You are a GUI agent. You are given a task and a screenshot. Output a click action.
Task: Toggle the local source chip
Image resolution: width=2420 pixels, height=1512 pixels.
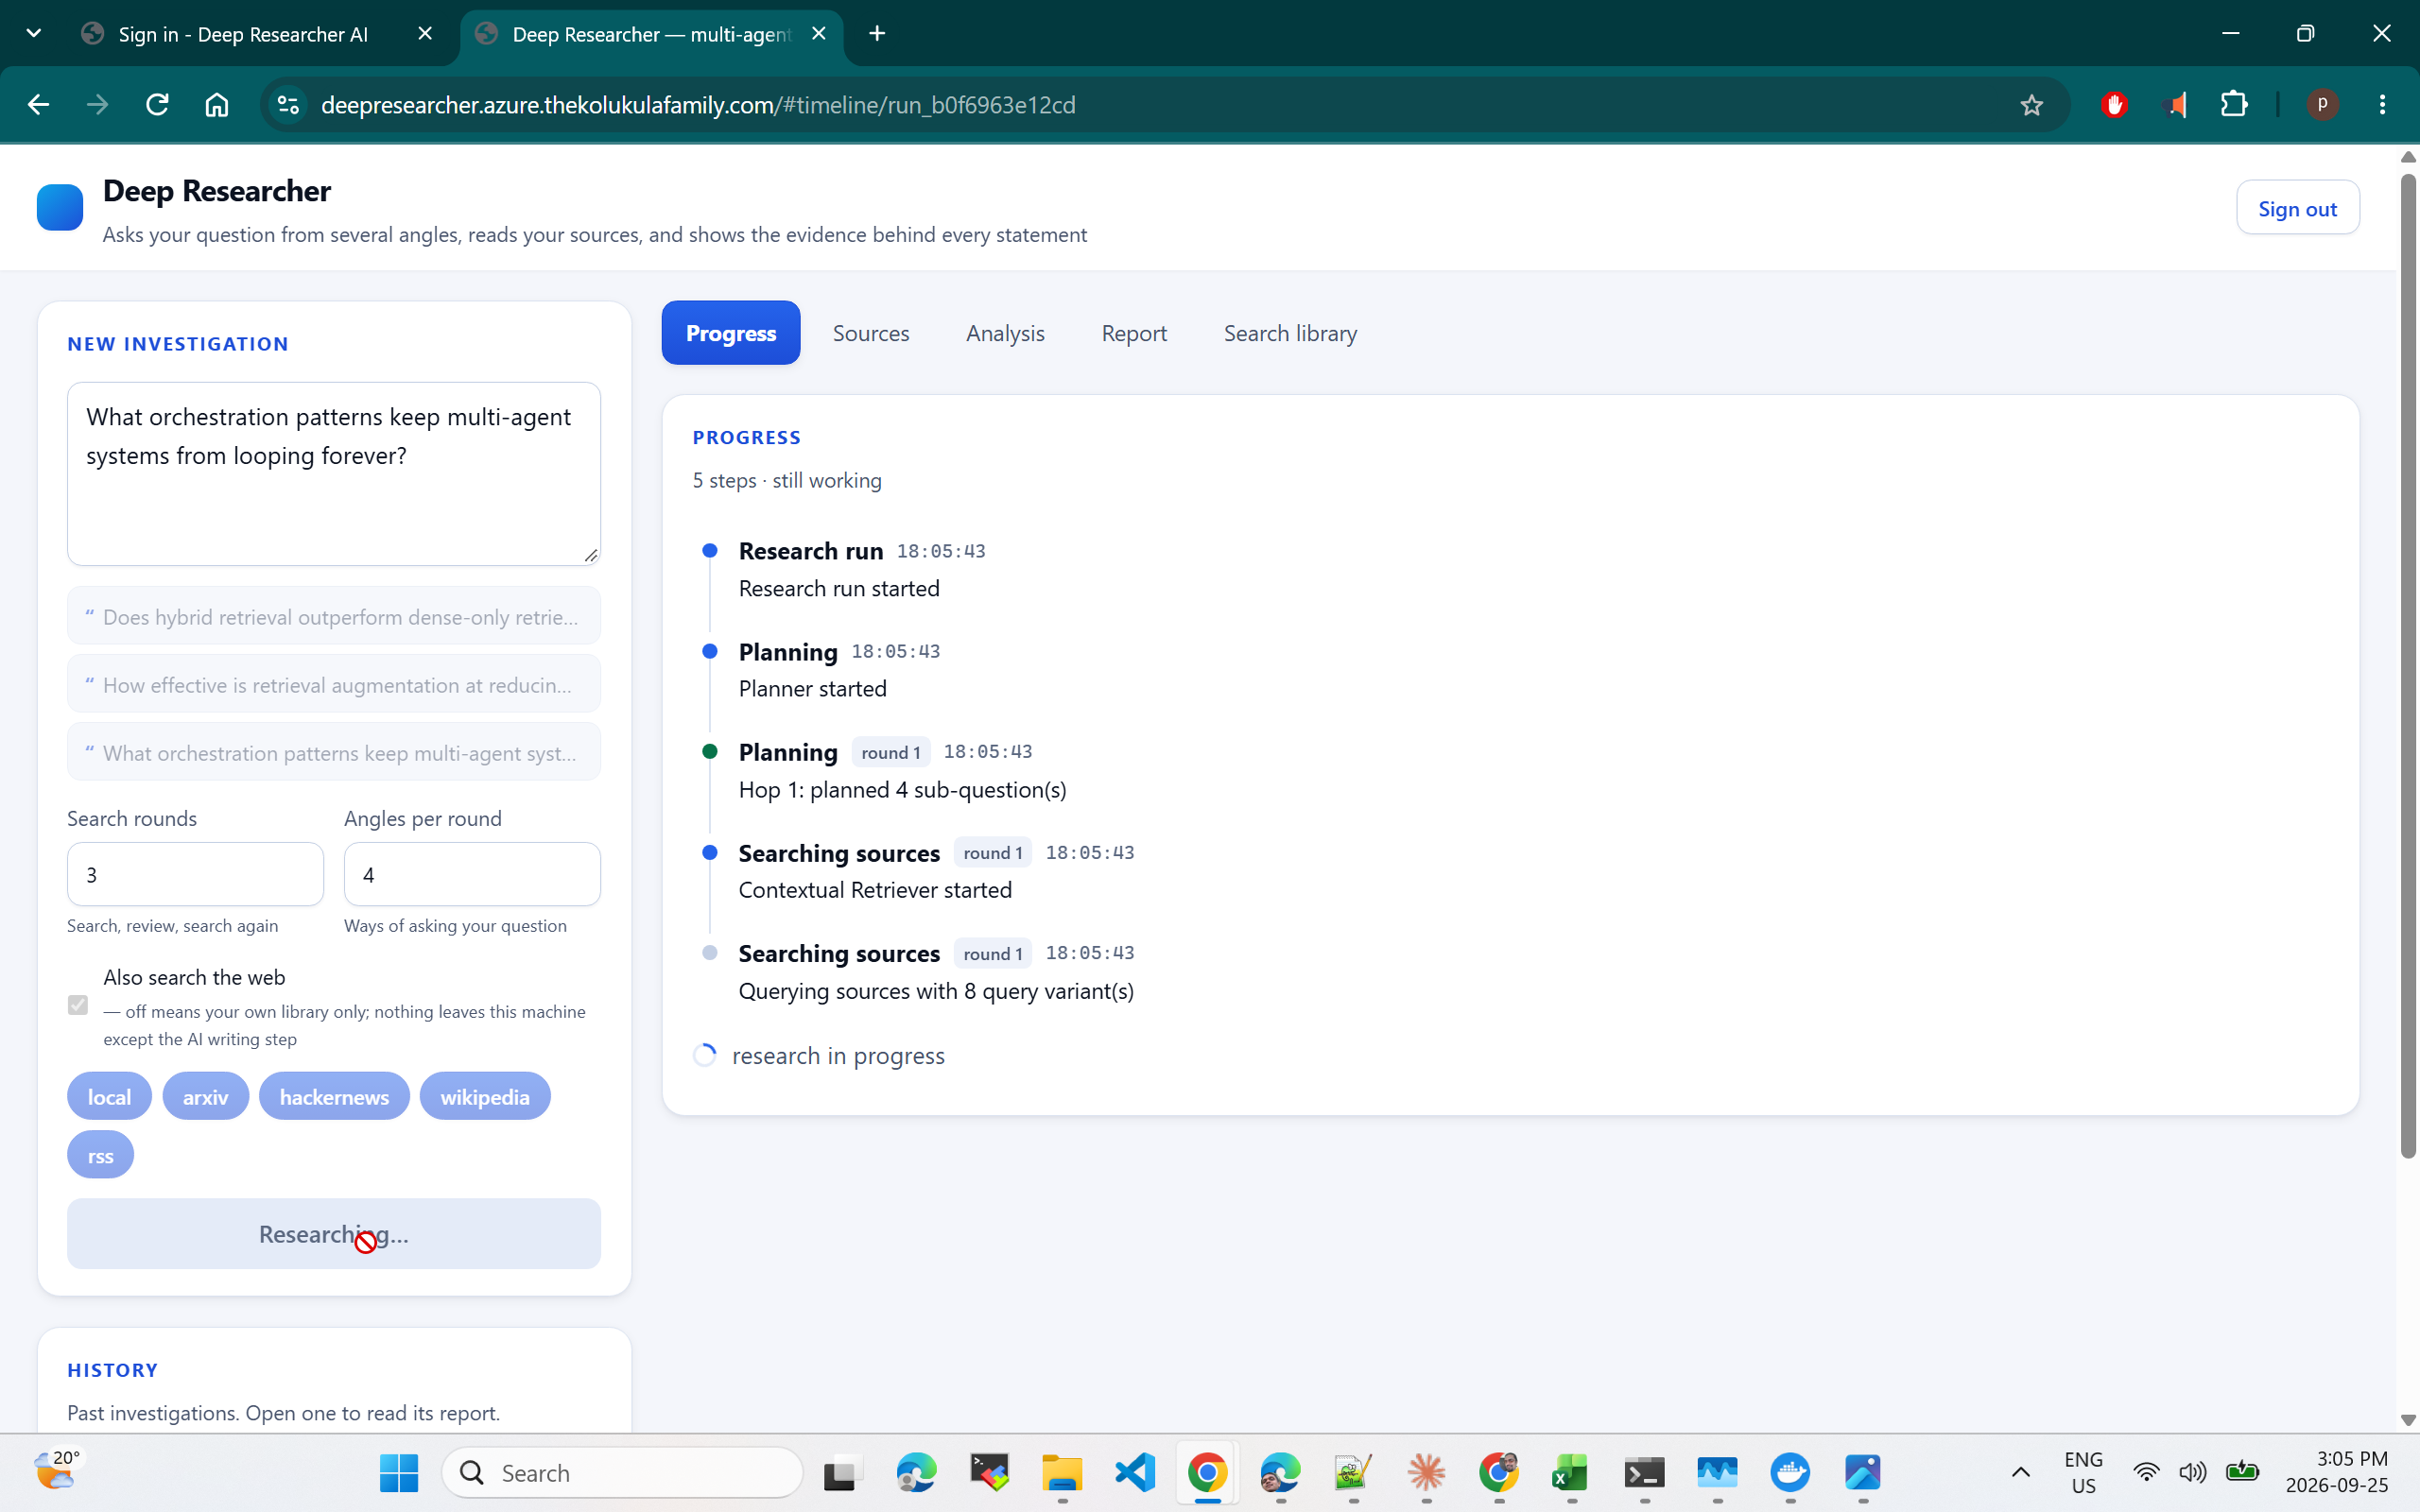109,1096
